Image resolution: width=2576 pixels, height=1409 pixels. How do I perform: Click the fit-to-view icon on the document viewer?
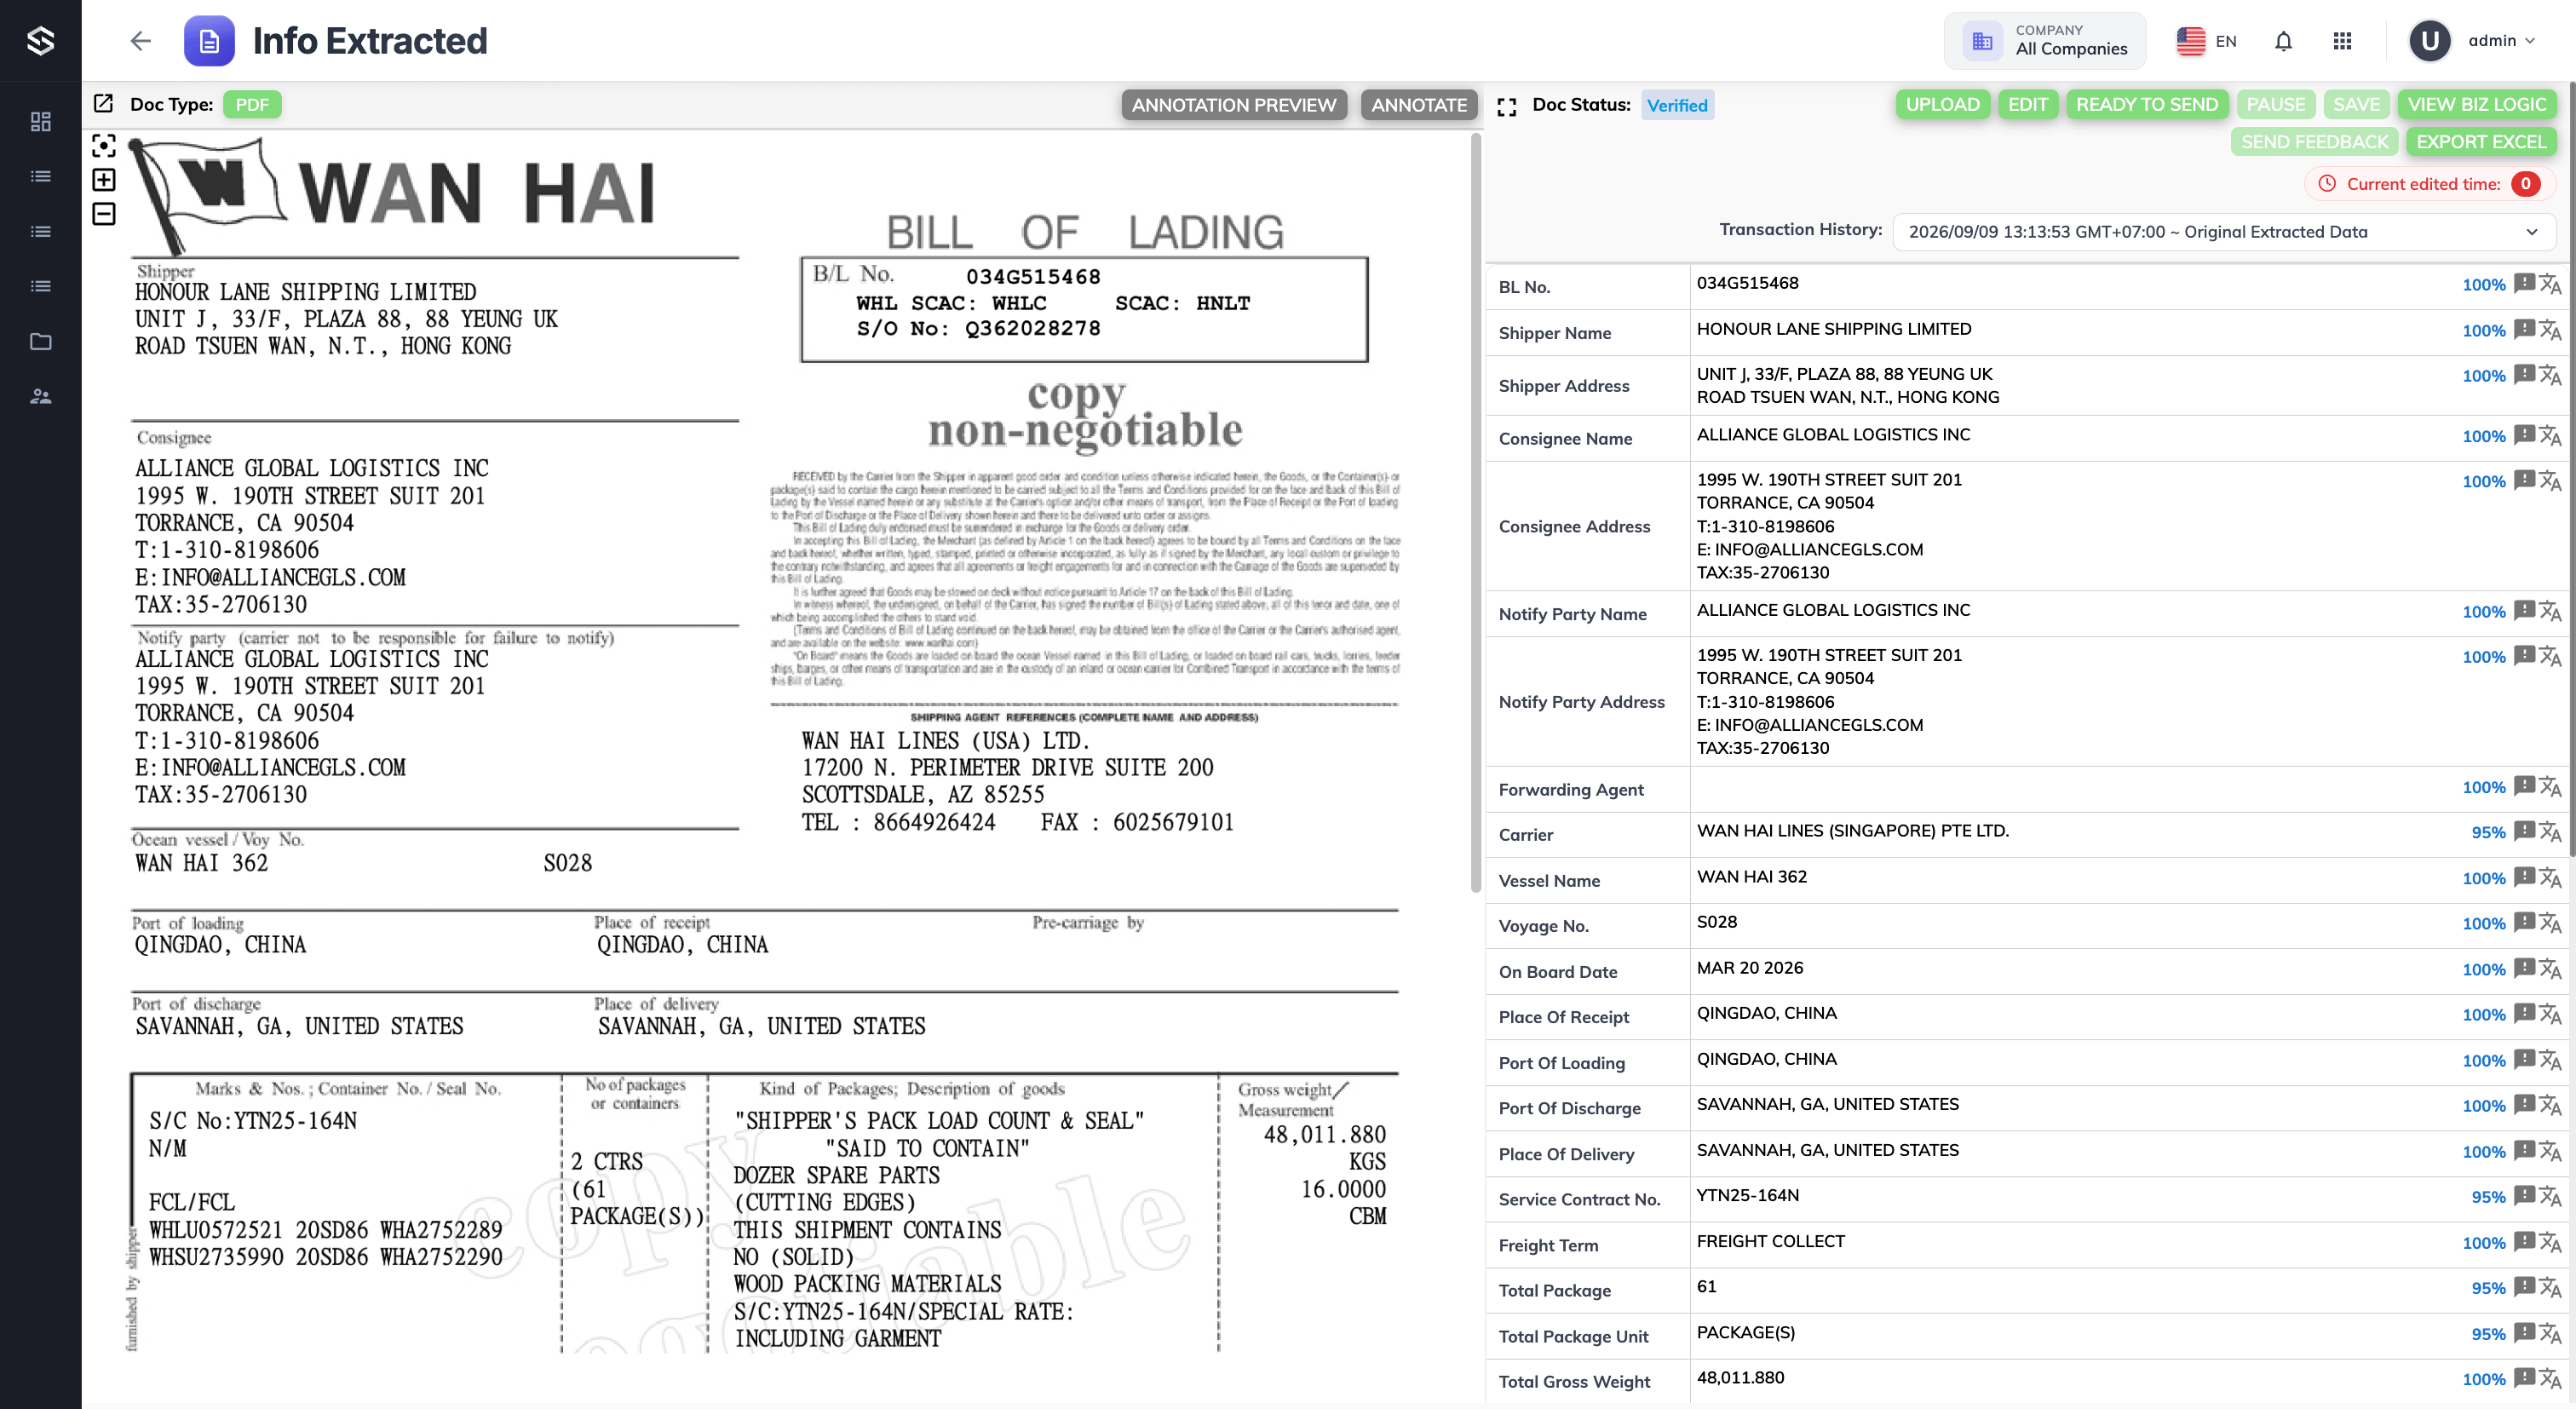pyautogui.click(x=104, y=146)
